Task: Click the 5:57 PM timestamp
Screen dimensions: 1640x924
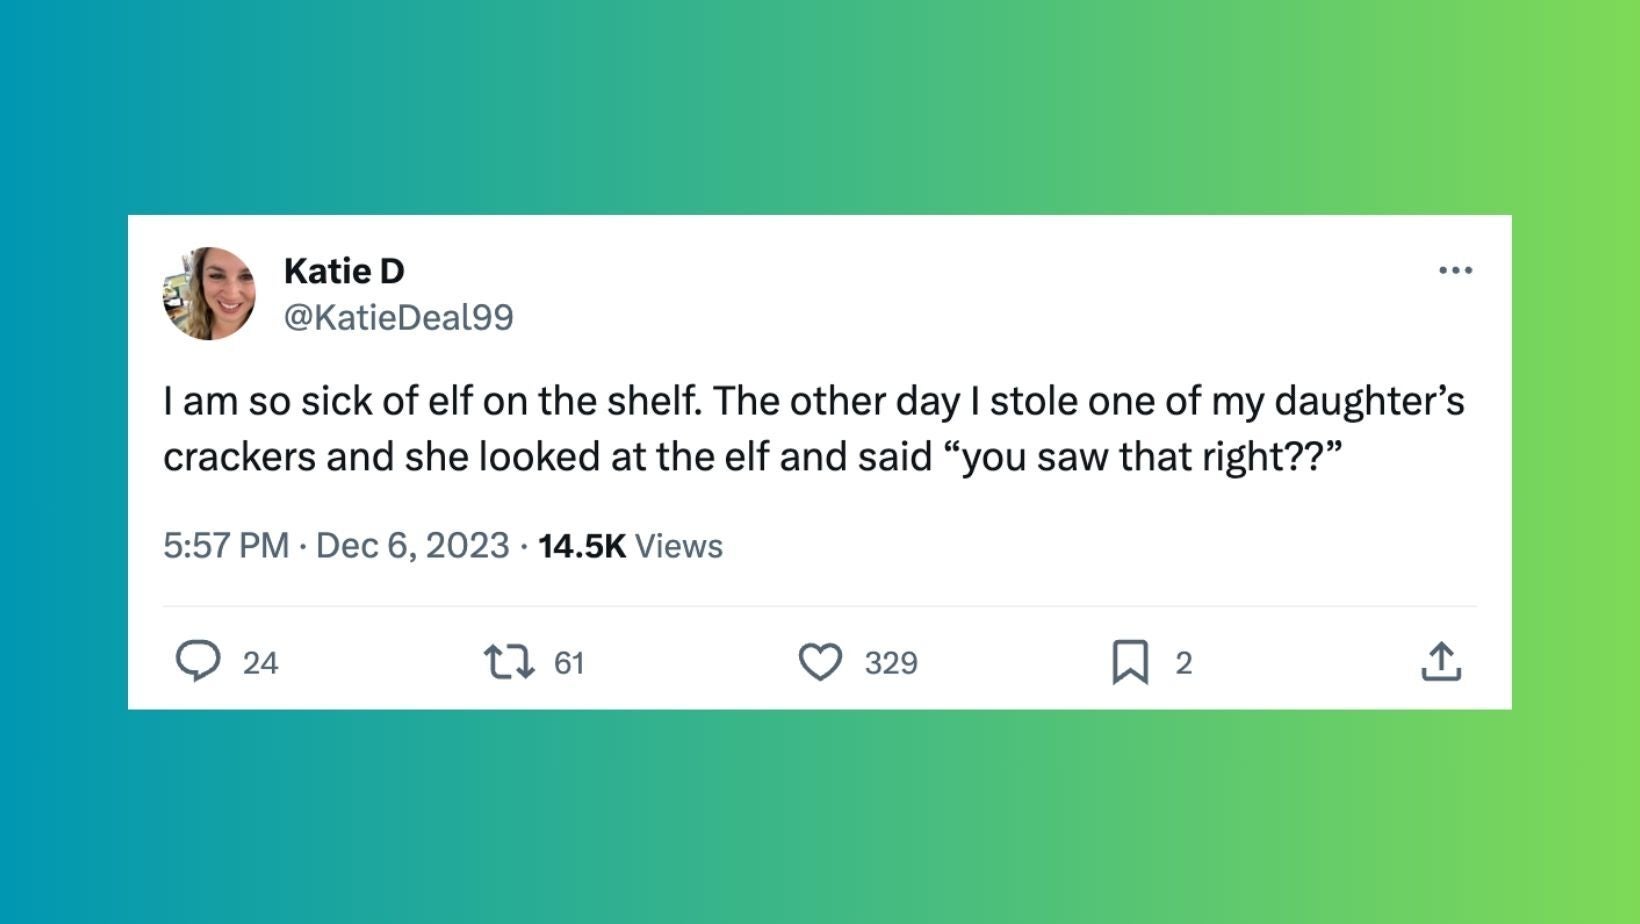Action: tap(226, 546)
